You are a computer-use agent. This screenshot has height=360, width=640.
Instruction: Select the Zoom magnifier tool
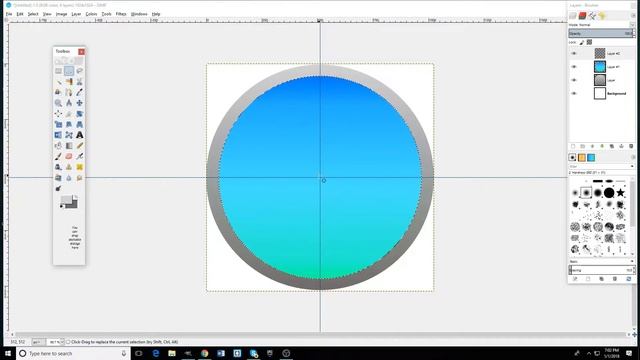click(58, 103)
